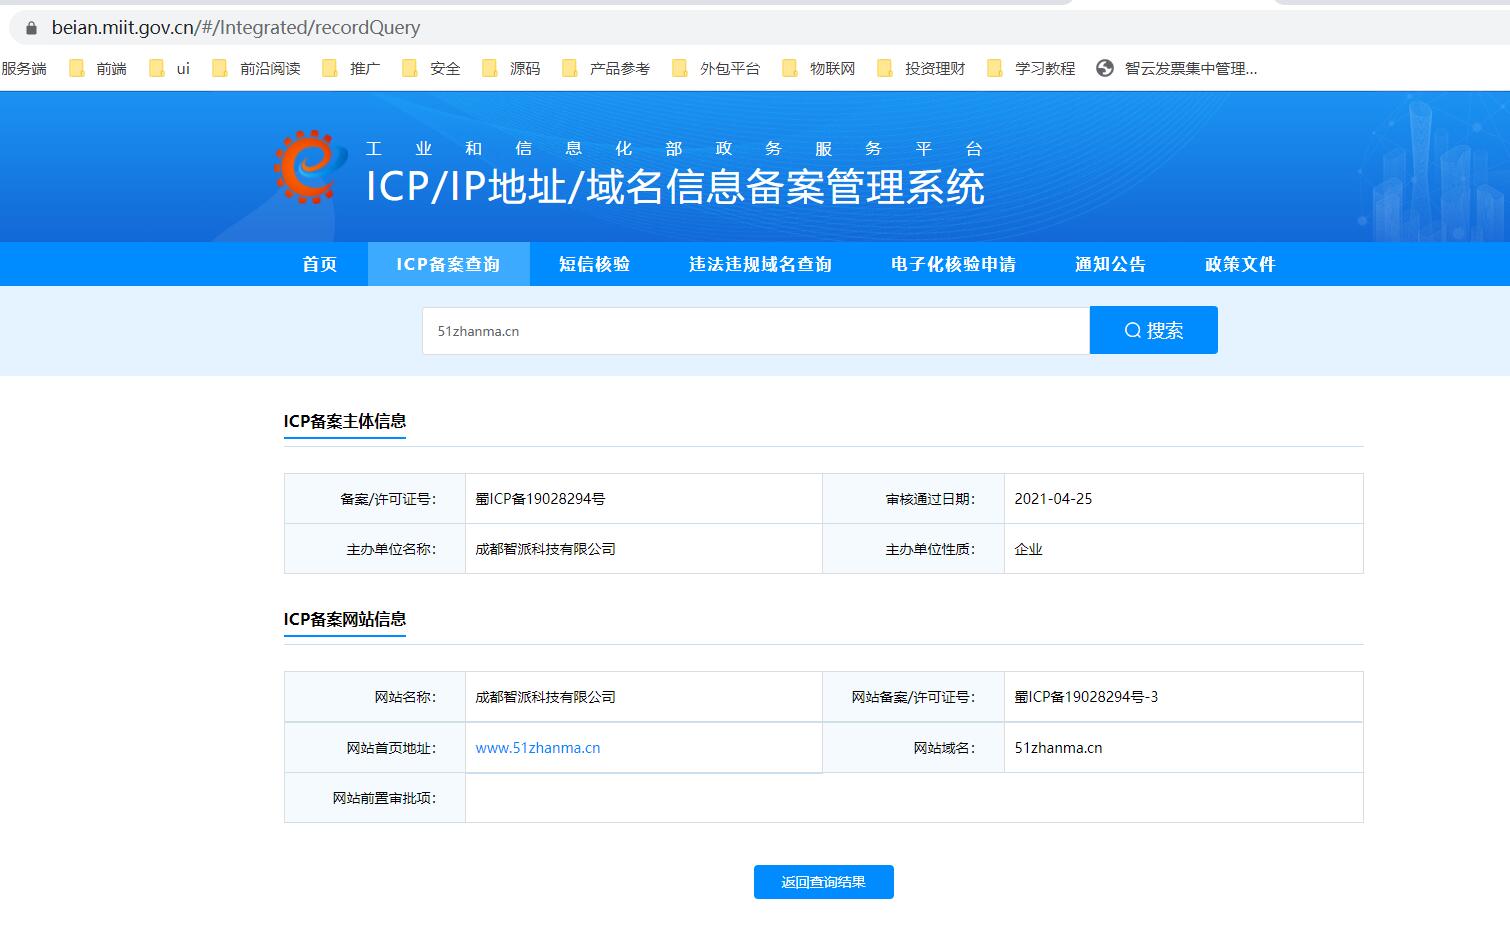
Task: Click the 备案/许可证号 label
Action: [x=388, y=499]
